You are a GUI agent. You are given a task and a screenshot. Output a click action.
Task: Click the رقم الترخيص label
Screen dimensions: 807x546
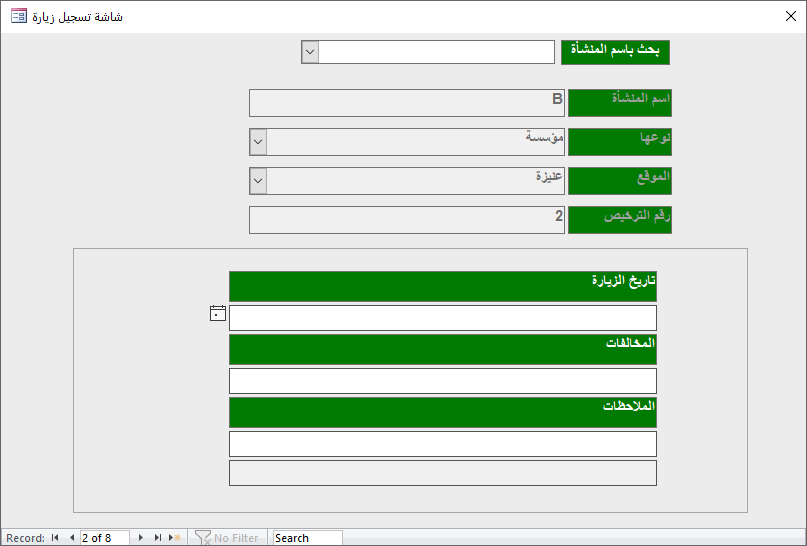coord(620,220)
